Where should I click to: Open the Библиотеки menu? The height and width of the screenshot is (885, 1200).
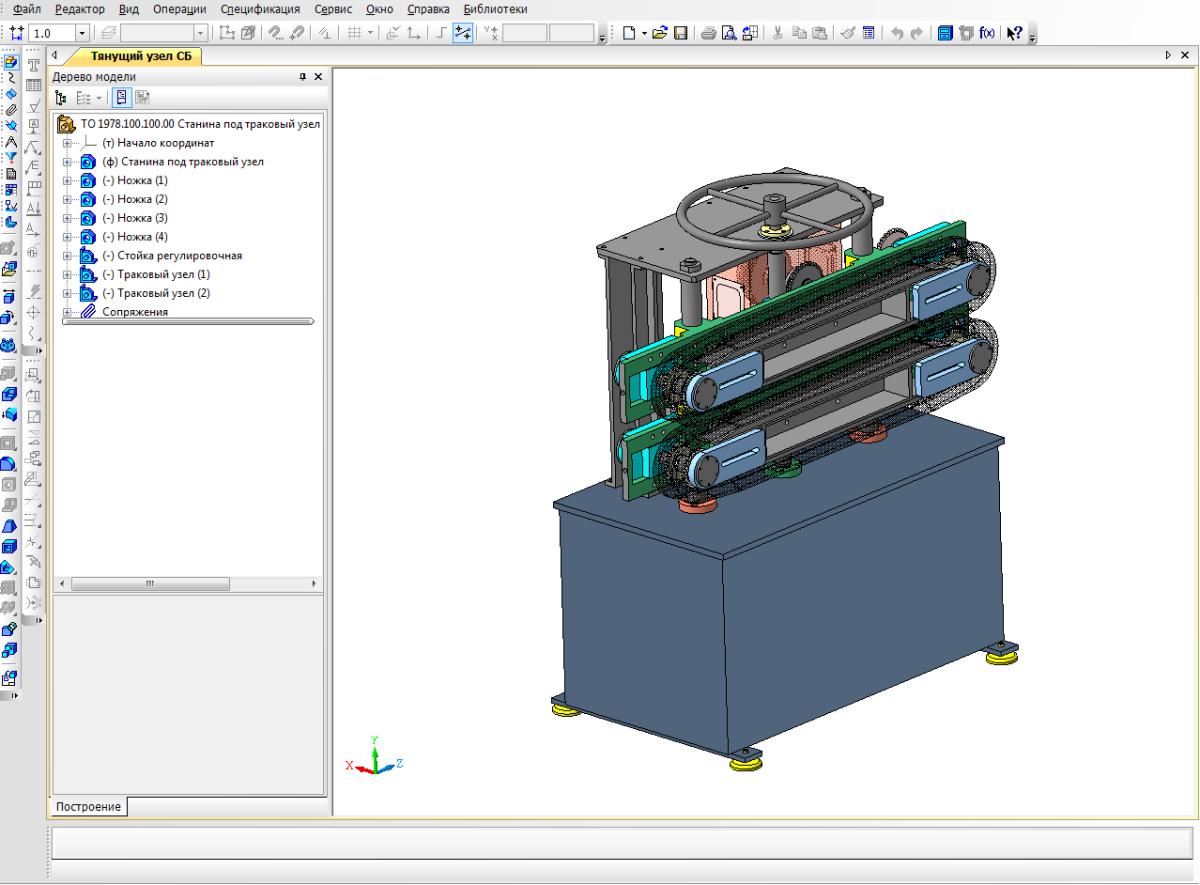(x=494, y=9)
